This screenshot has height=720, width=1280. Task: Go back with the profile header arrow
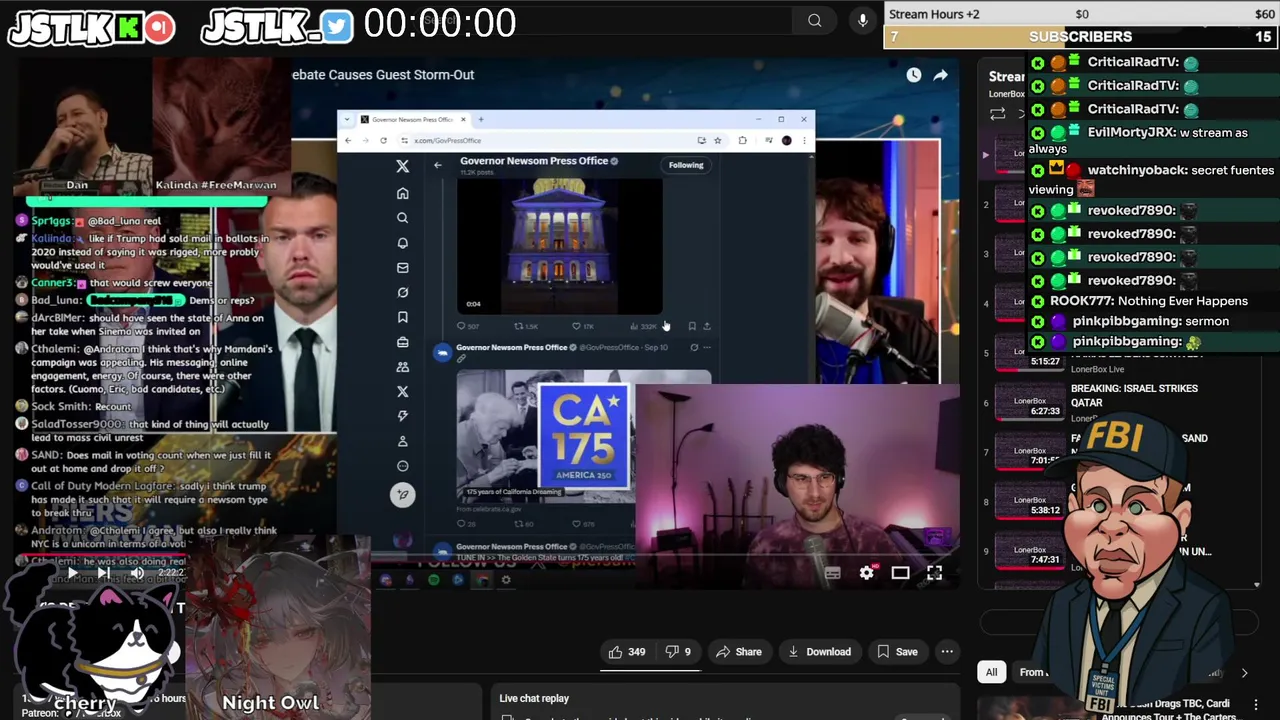coord(437,165)
